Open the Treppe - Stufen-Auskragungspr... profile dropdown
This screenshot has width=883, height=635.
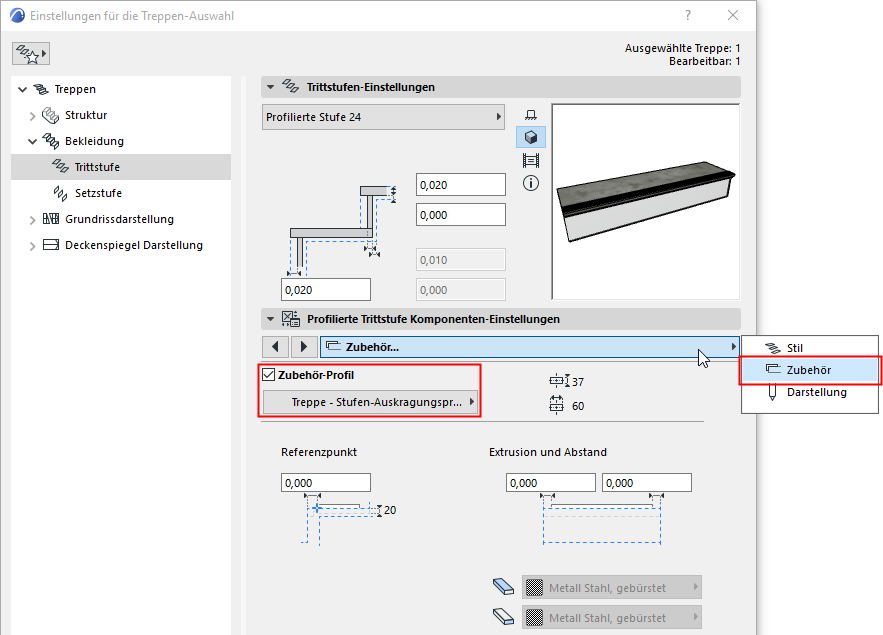click(x=370, y=402)
